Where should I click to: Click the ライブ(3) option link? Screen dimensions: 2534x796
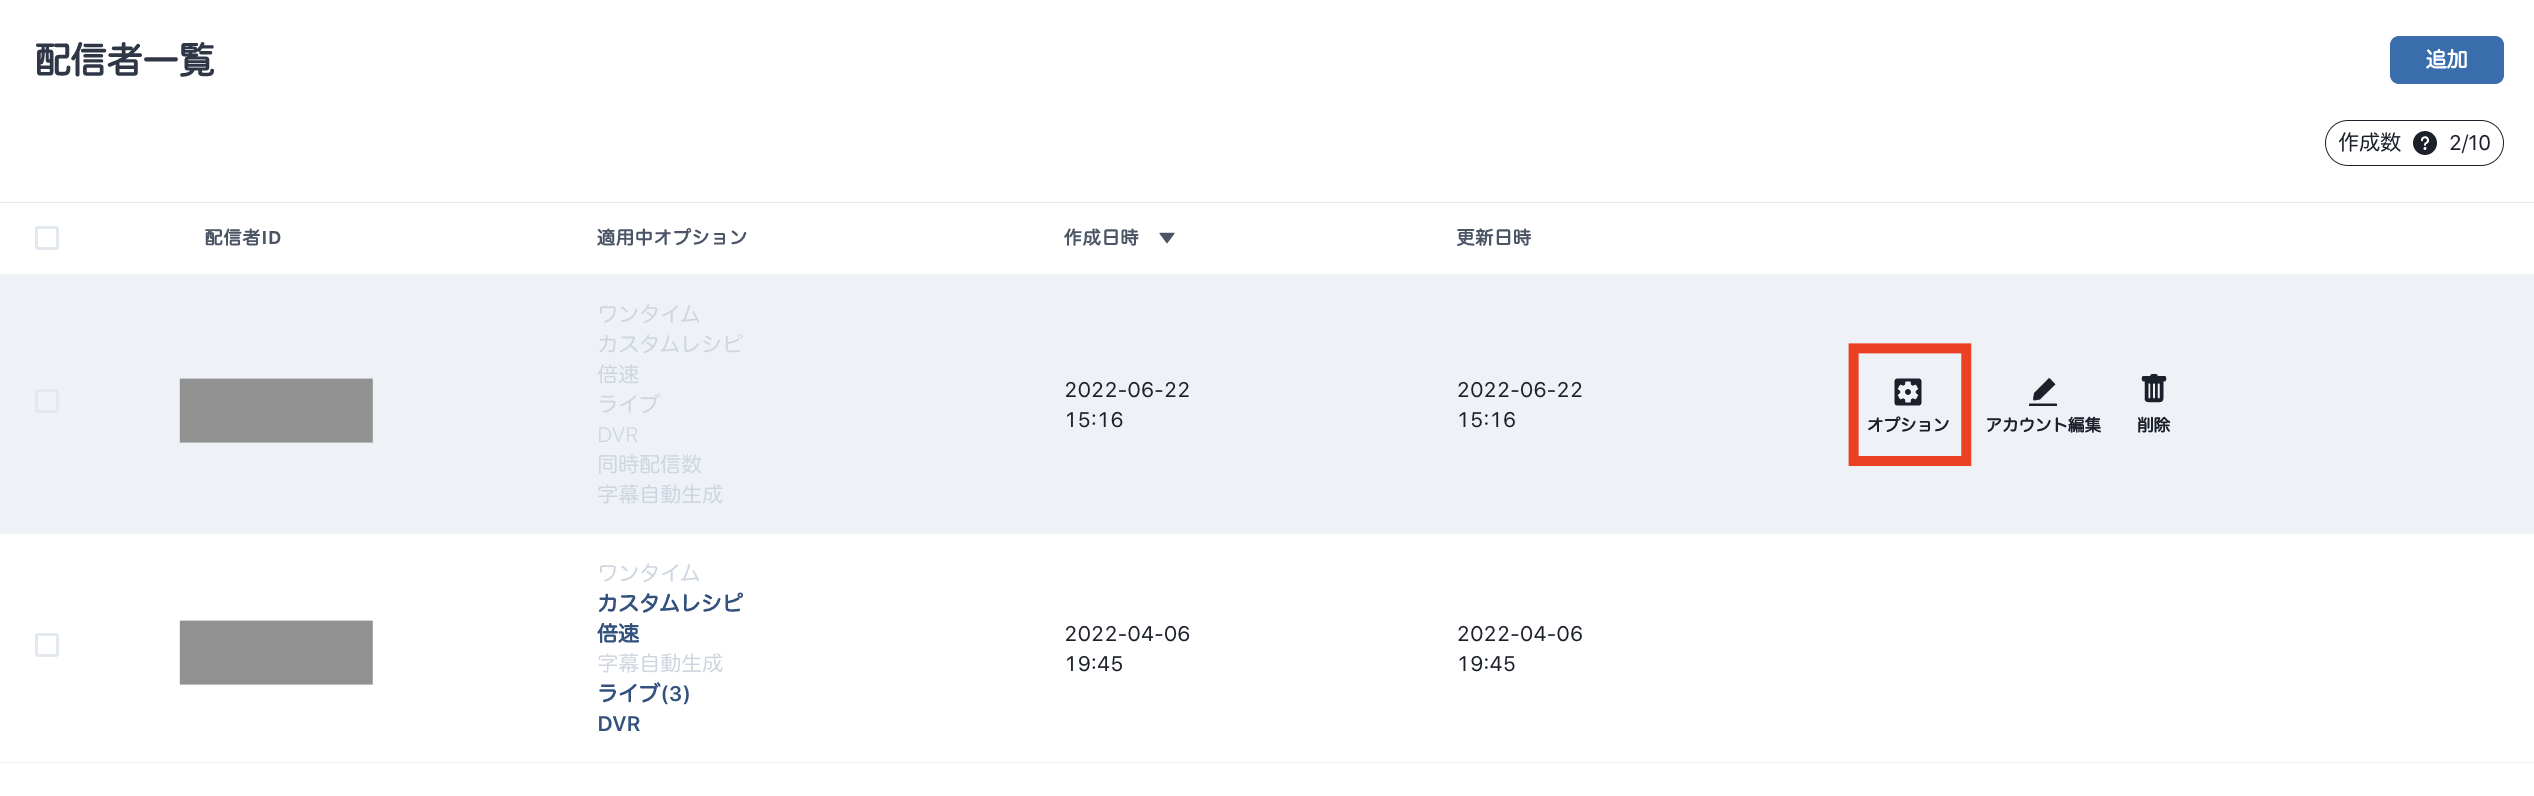[643, 693]
